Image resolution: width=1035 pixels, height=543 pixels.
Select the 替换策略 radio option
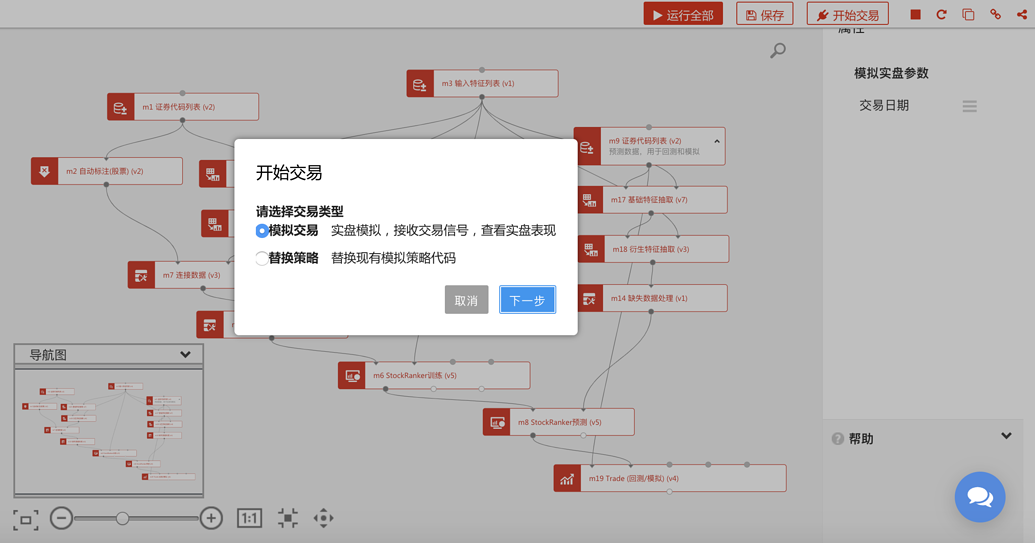coord(261,258)
